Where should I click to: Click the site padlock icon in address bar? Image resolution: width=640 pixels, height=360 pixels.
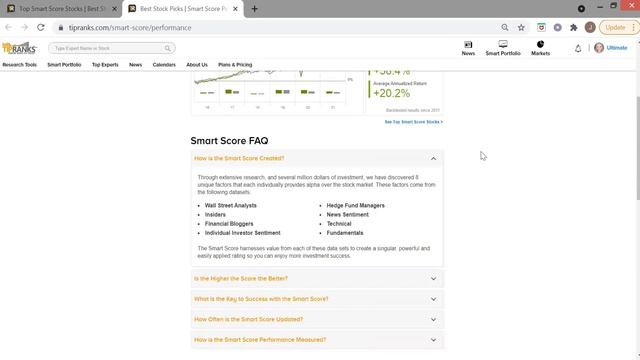[x=61, y=28]
